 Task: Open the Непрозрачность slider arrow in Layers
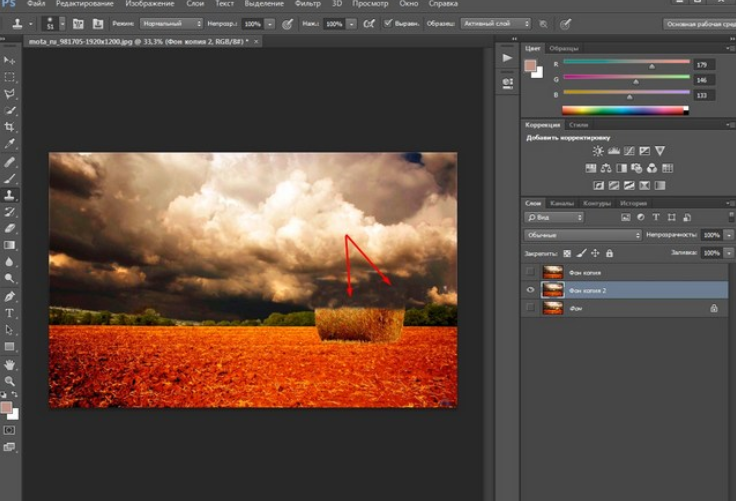coord(729,235)
